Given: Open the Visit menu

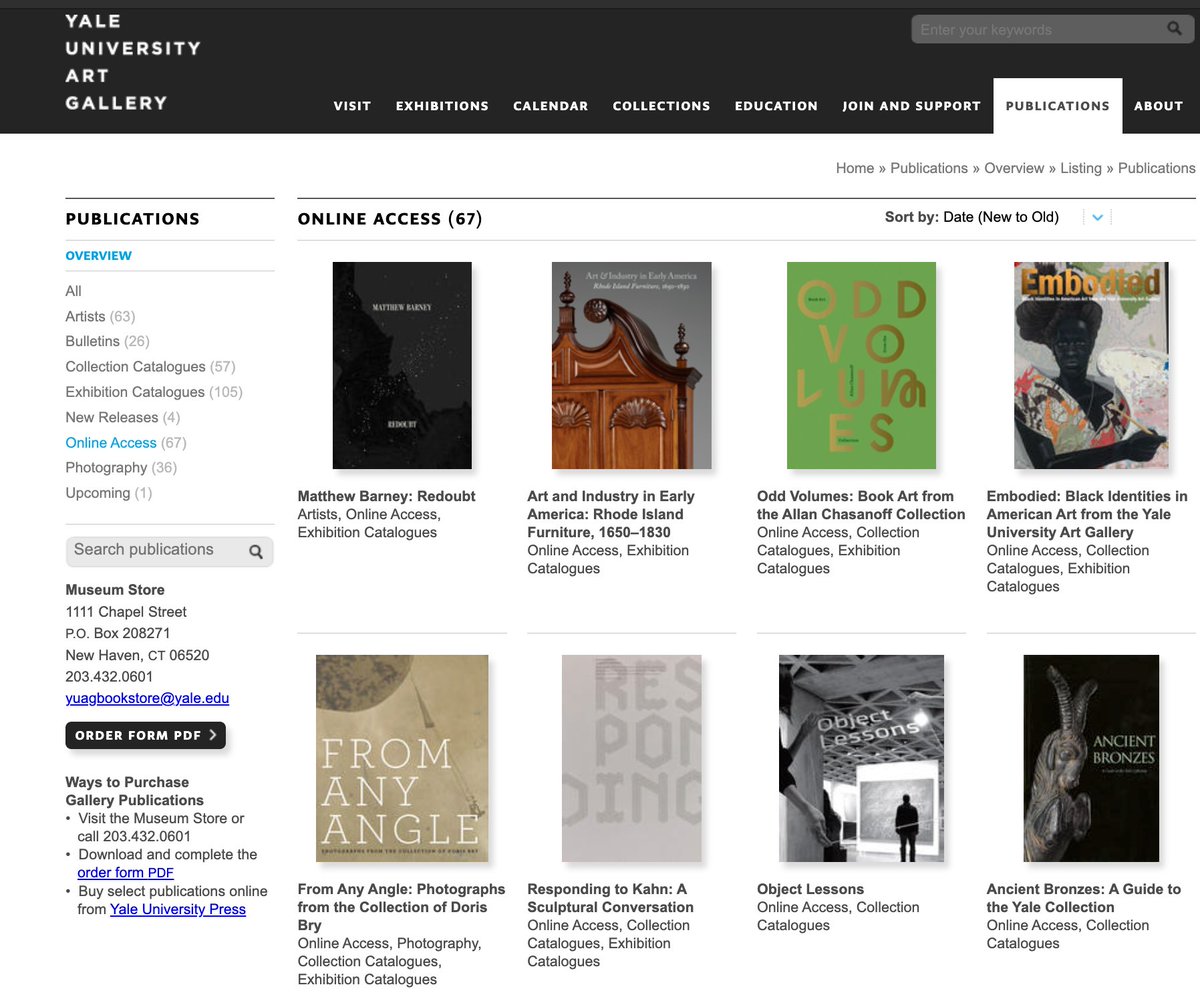Looking at the screenshot, I should pos(352,106).
